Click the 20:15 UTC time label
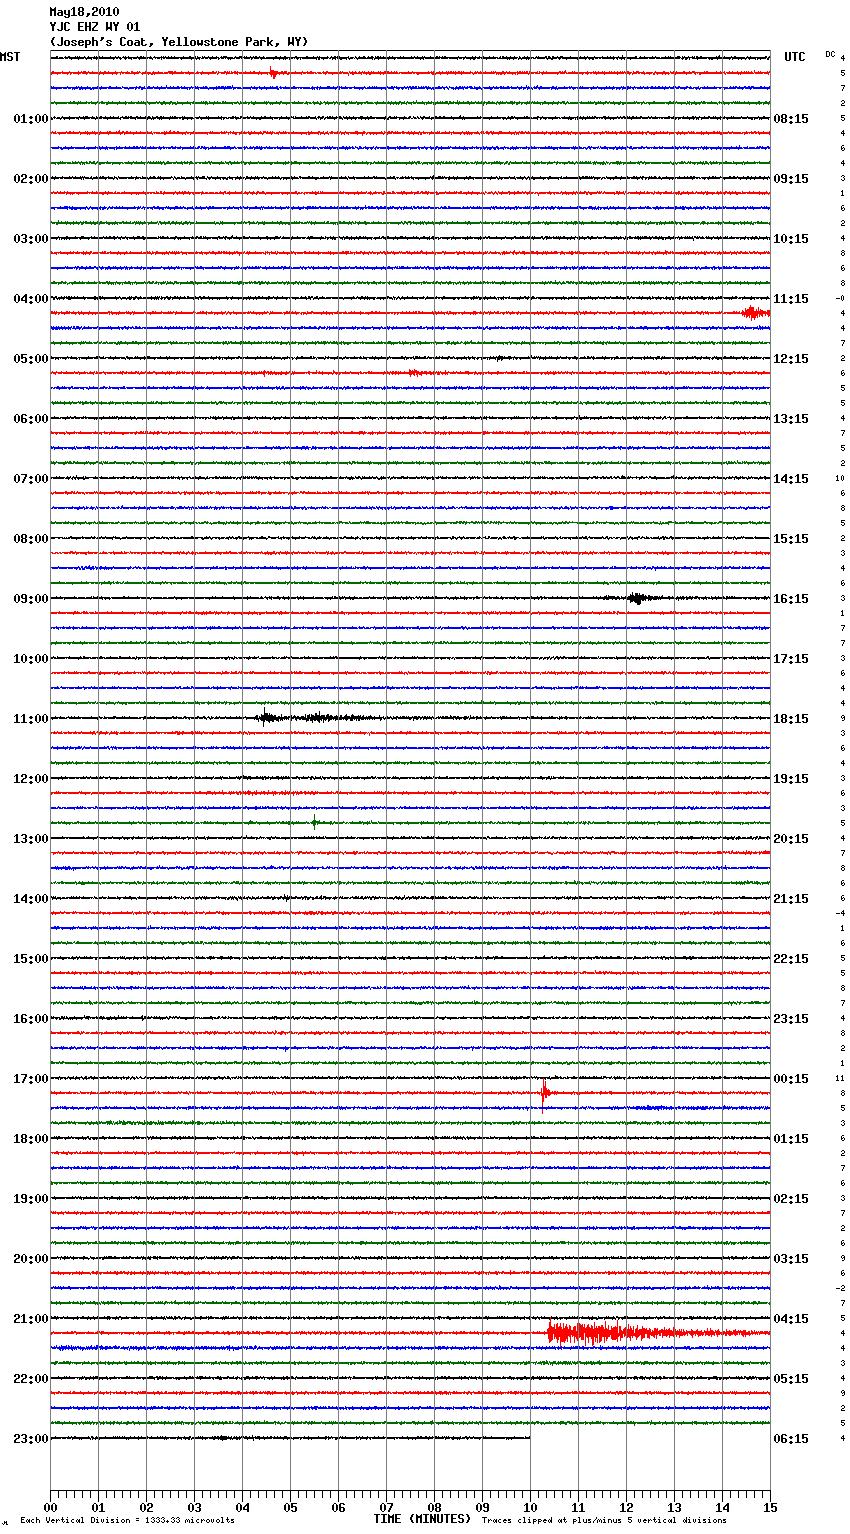Screen dimensions: 850x1534 point(791,839)
